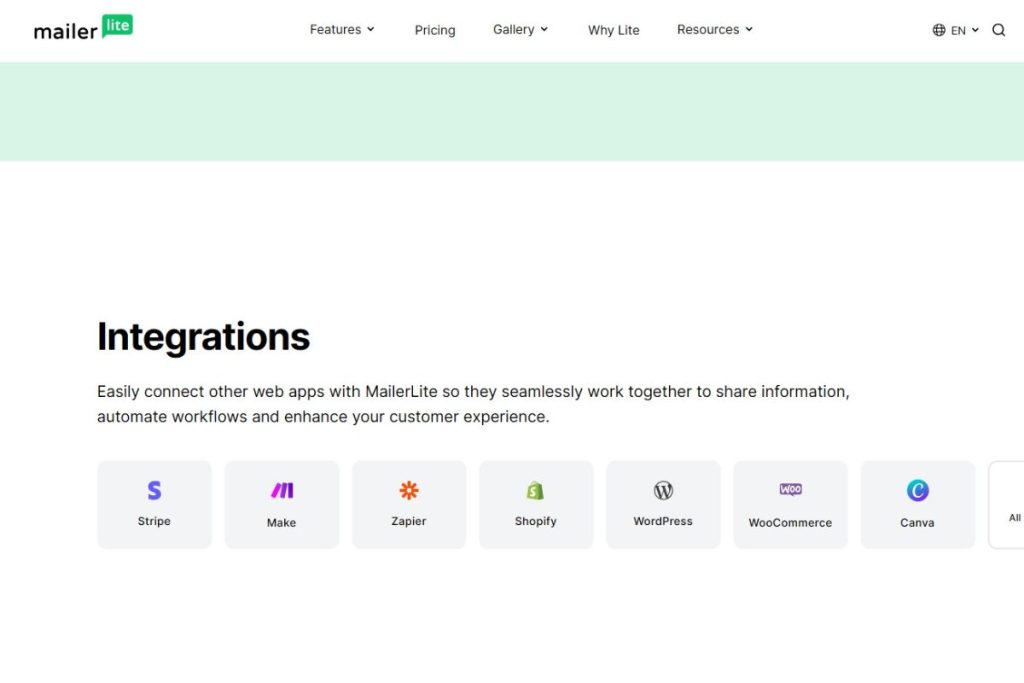Click the WooCommerce logo icon
The width and height of the screenshot is (1024, 683).
pyautogui.click(x=790, y=490)
